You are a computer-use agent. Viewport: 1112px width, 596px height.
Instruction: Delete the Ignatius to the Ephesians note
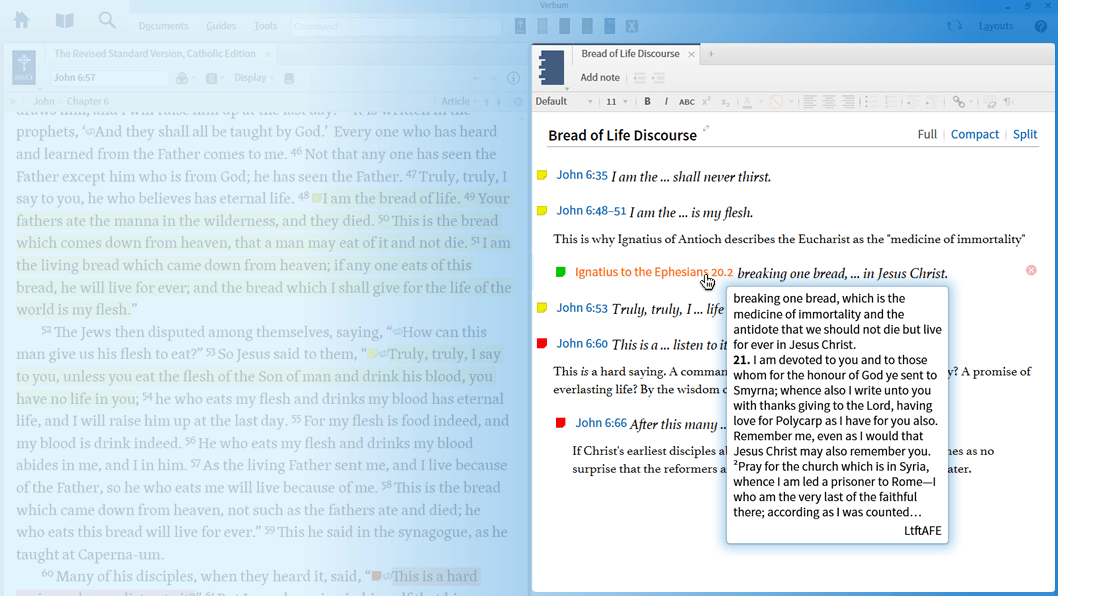tap(1031, 270)
